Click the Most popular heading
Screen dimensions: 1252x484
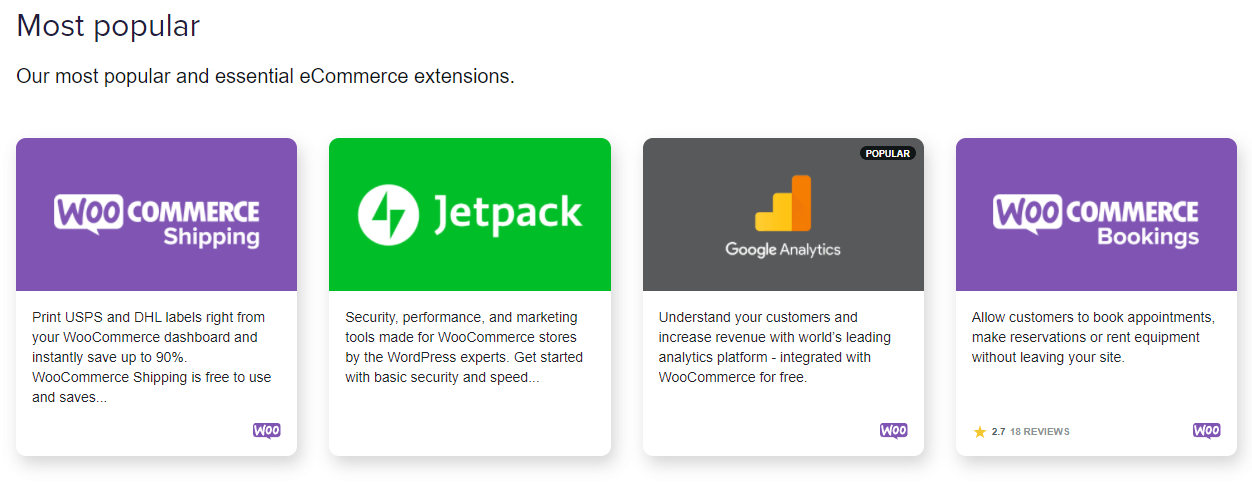[x=108, y=25]
